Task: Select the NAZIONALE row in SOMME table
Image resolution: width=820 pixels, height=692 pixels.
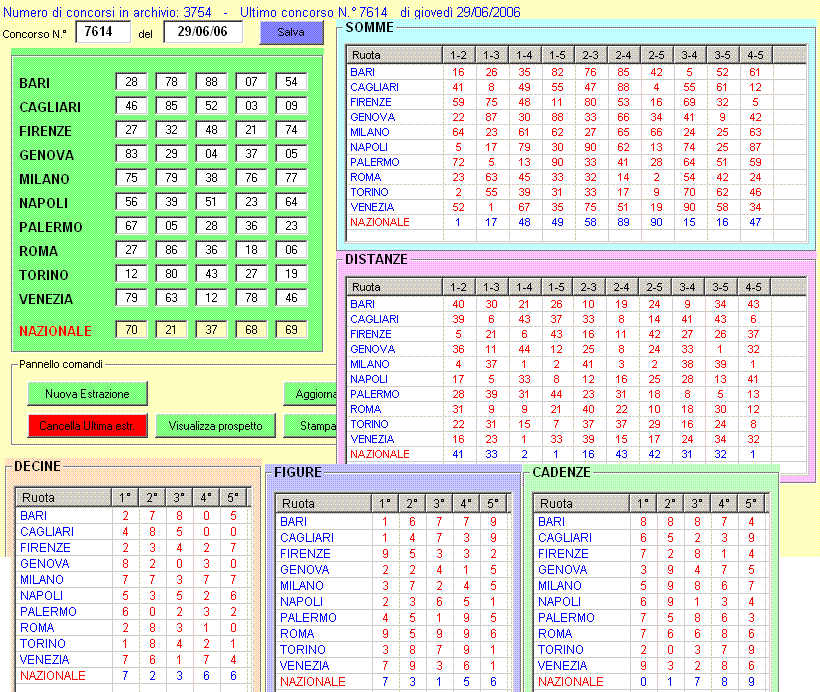Action: (576, 222)
